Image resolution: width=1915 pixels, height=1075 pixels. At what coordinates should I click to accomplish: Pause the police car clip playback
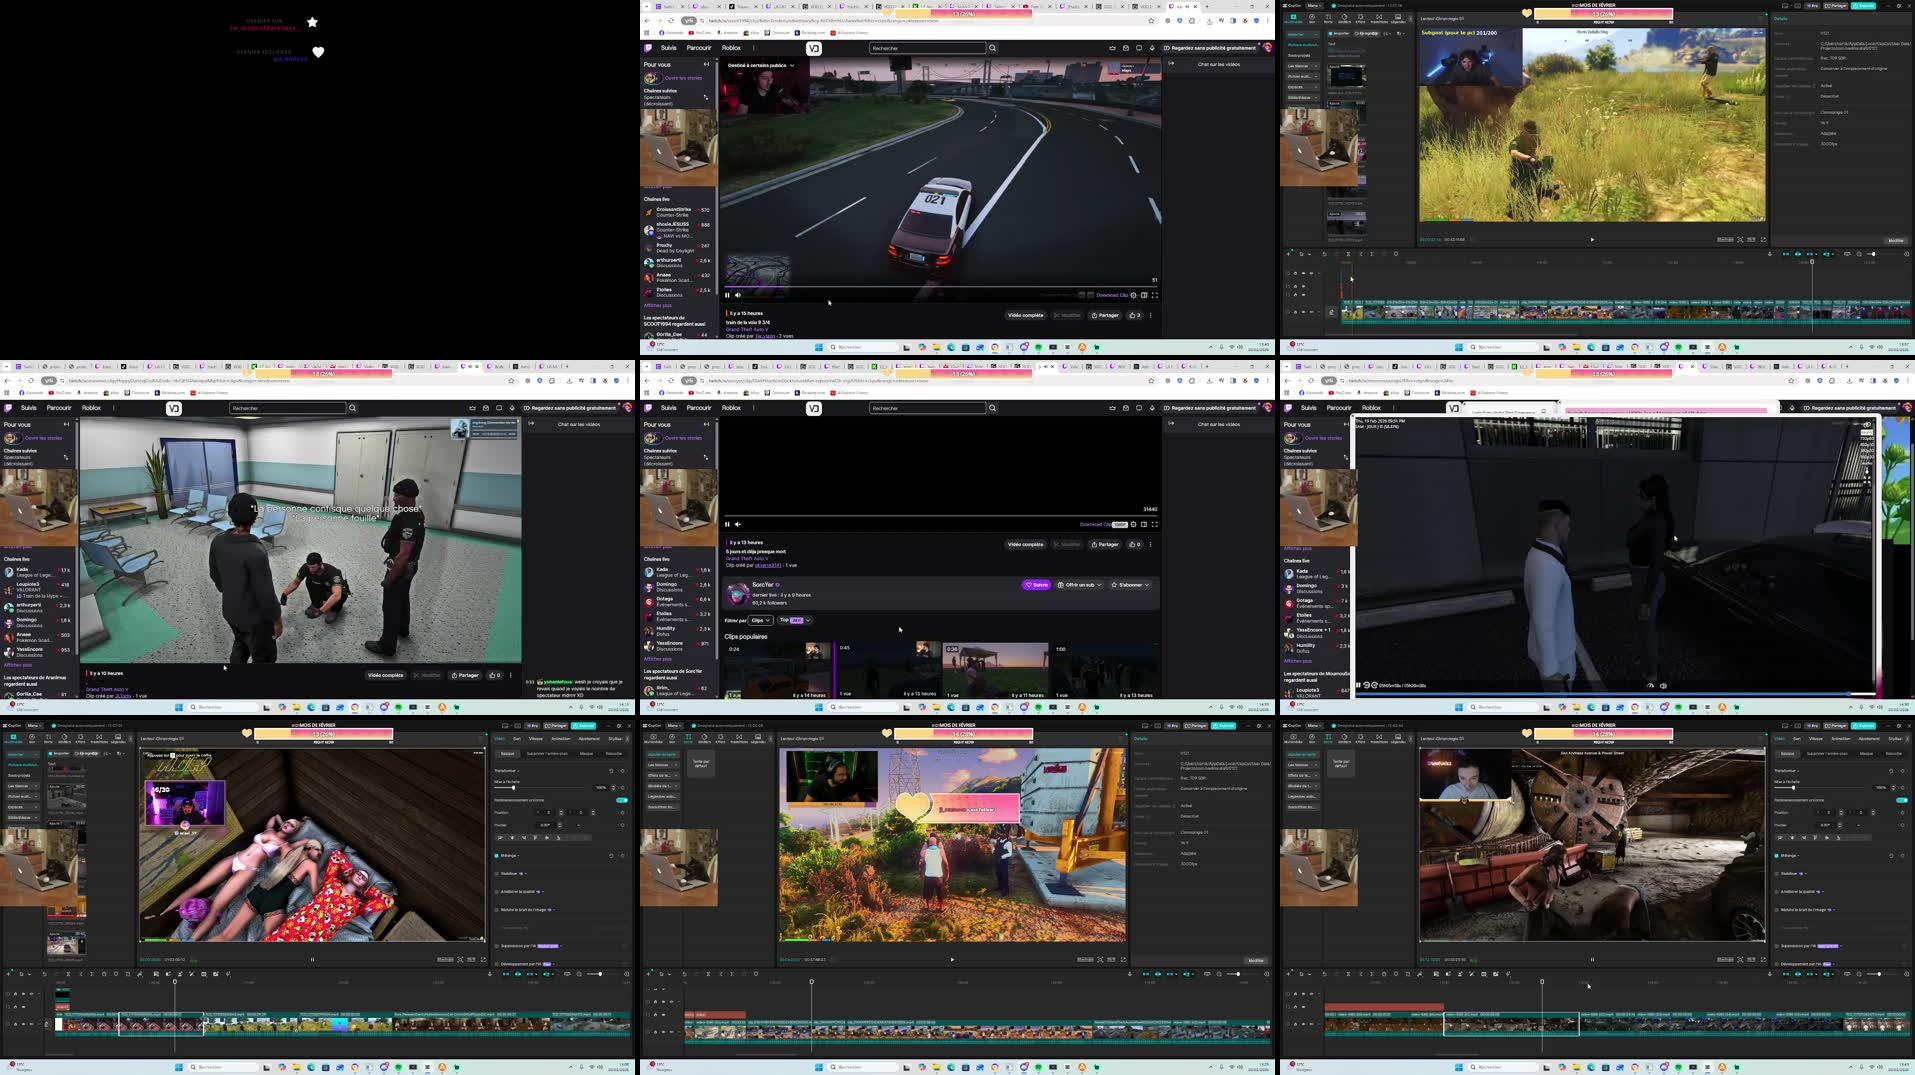click(727, 295)
